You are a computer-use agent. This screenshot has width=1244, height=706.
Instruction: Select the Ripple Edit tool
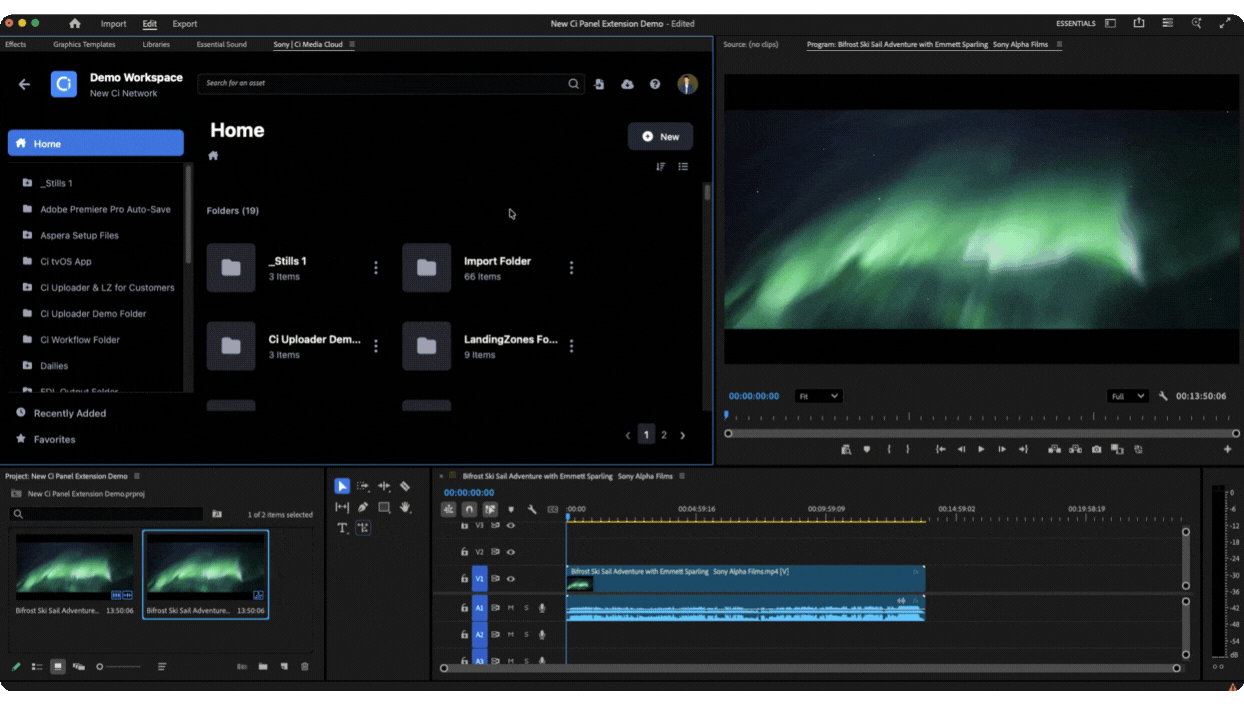pyautogui.click(x=384, y=486)
